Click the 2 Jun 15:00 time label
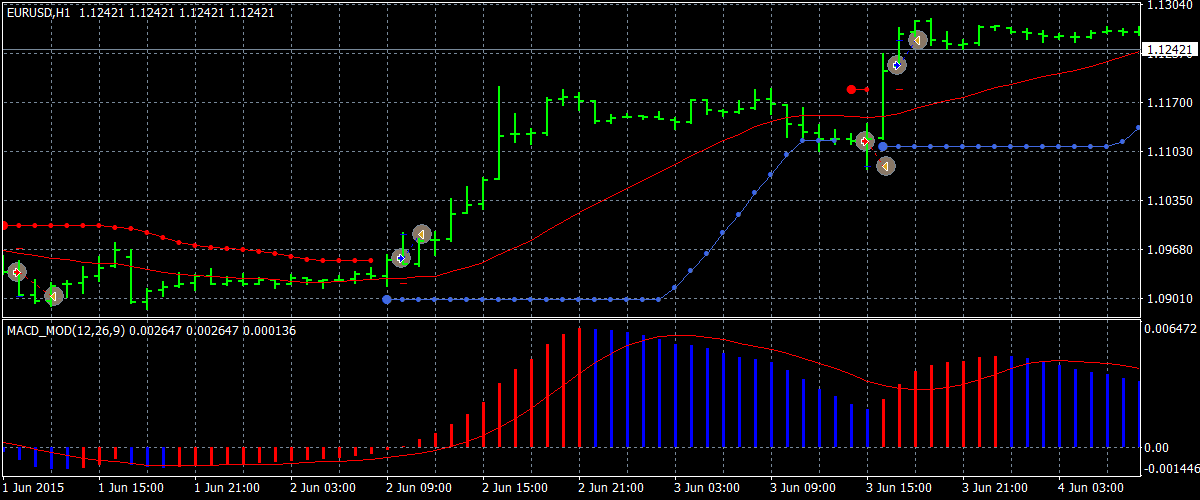This screenshot has height=500, width=1200. (x=516, y=488)
